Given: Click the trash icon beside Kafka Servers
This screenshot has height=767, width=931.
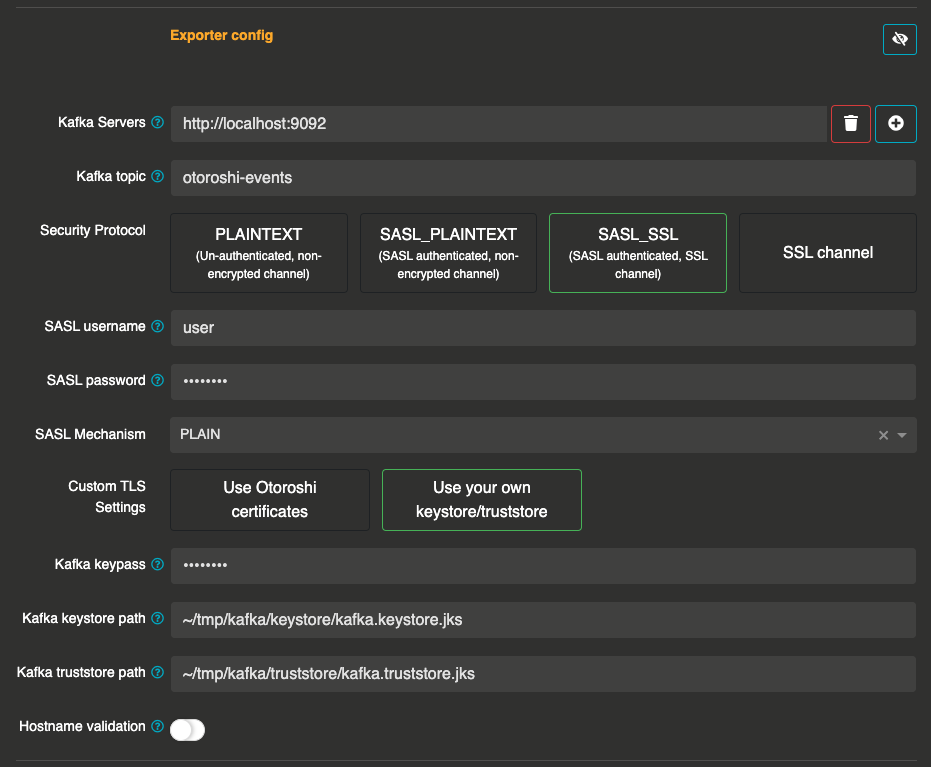Looking at the screenshot, I should coord(851,124).
